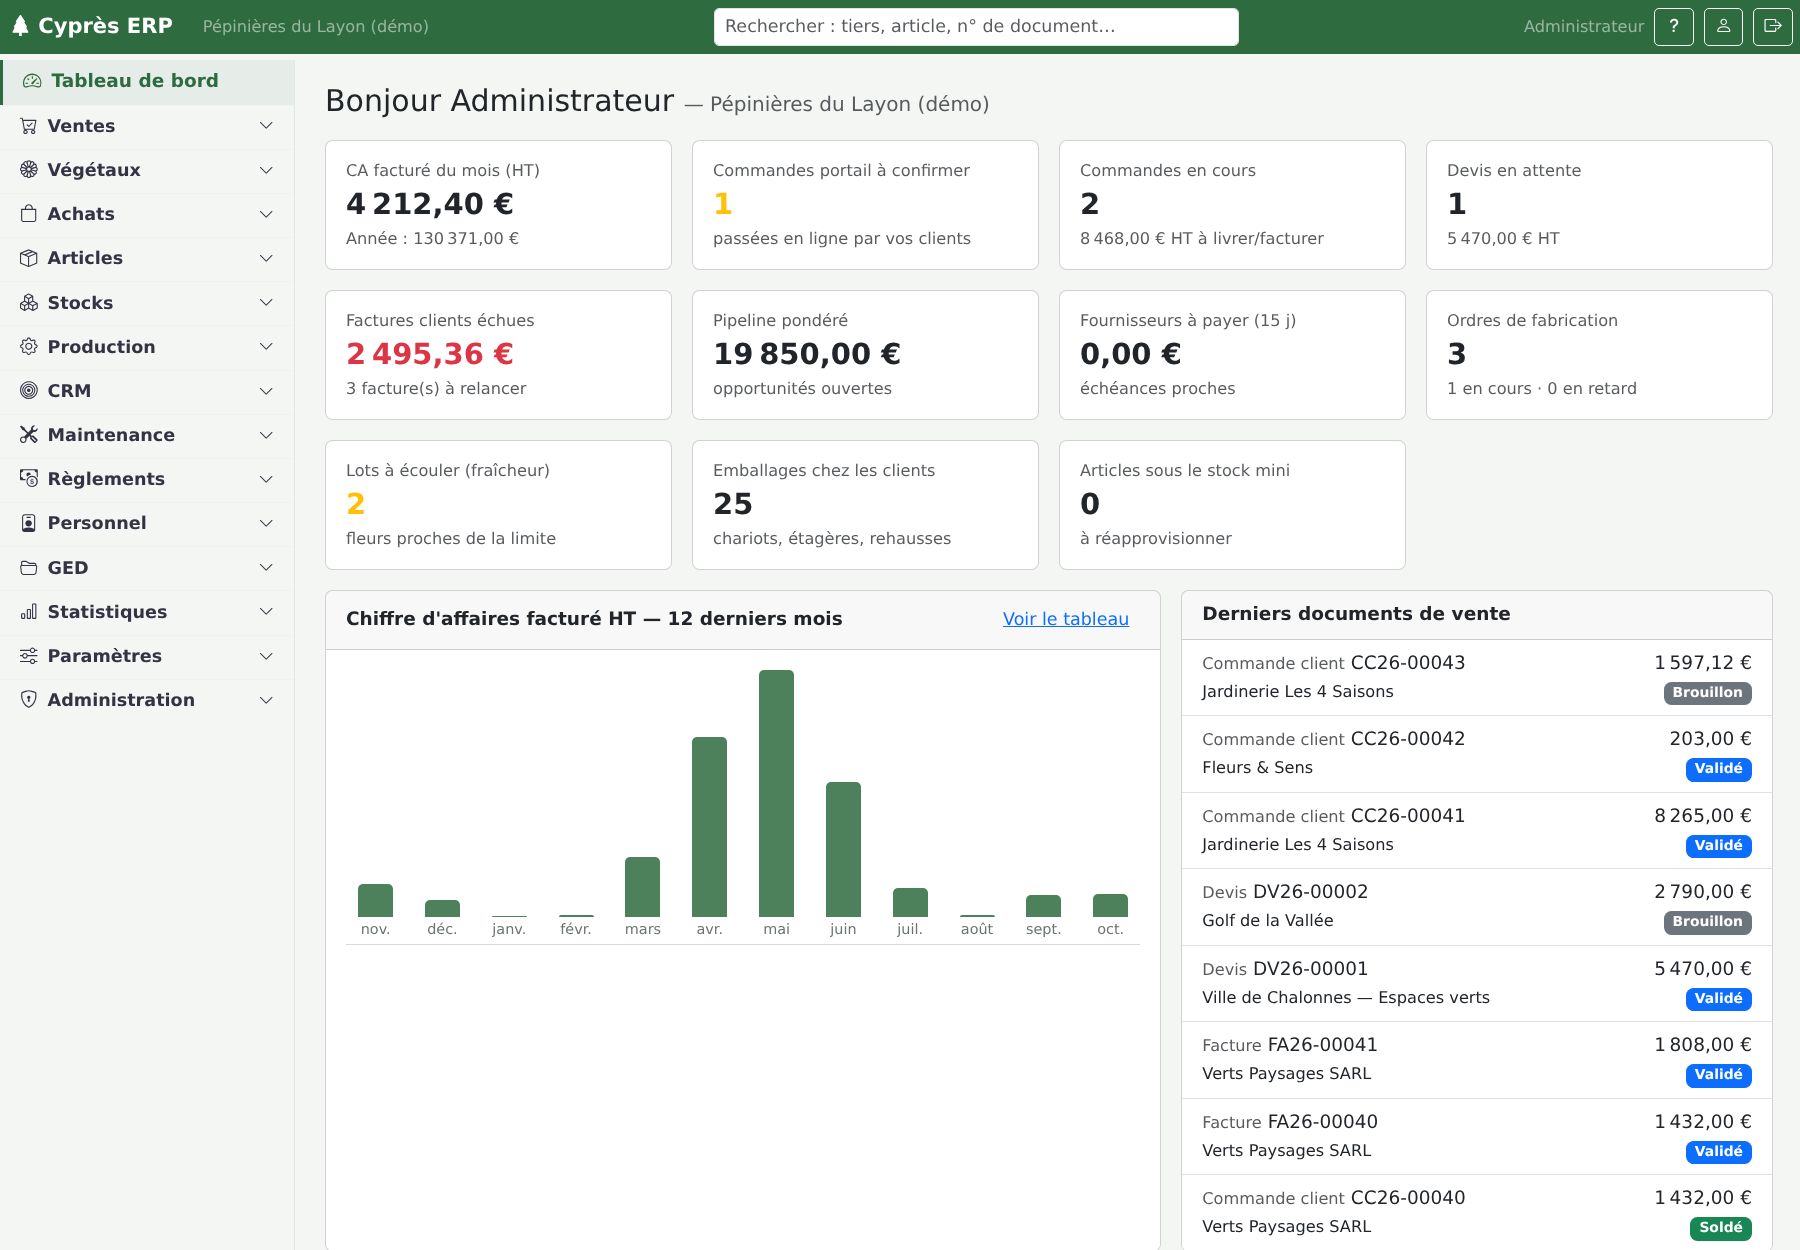Open help with the question mark icon
The height and width of the screenshot is (1250, 1800).
(x=1674, y=27)
